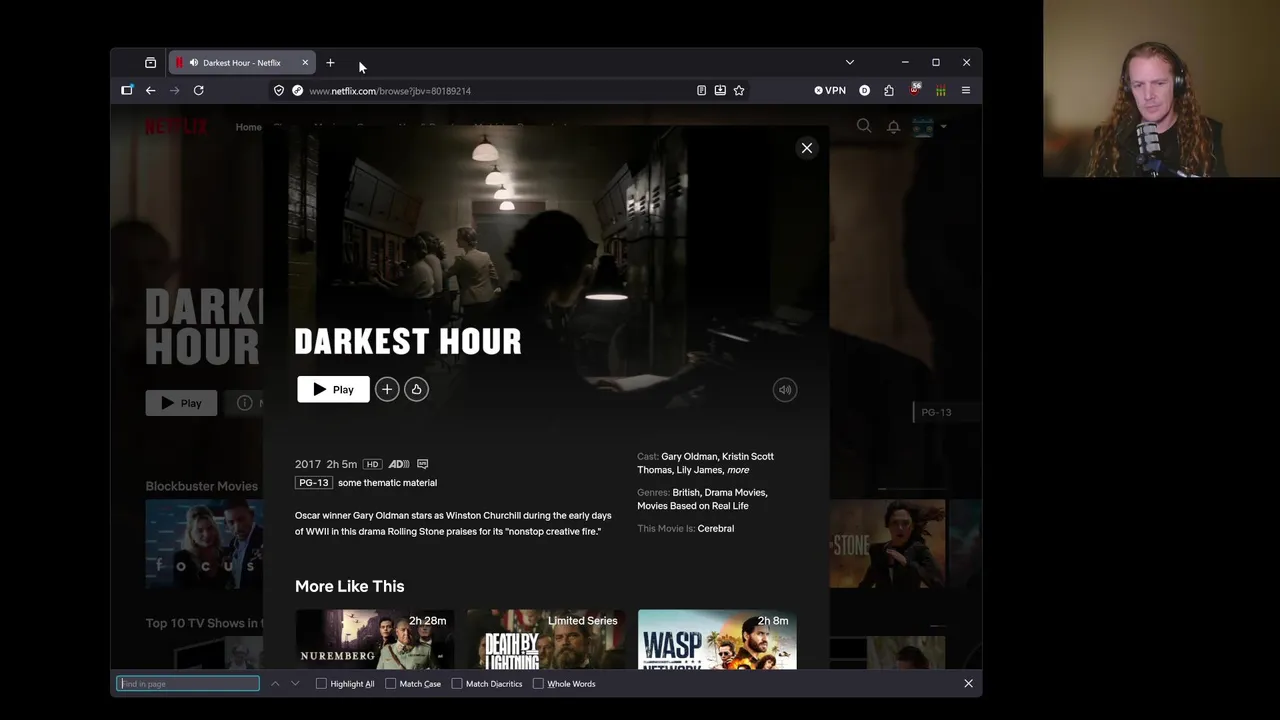
Task: Expand the list all tabs dropdown
Action: coord(850,62)
